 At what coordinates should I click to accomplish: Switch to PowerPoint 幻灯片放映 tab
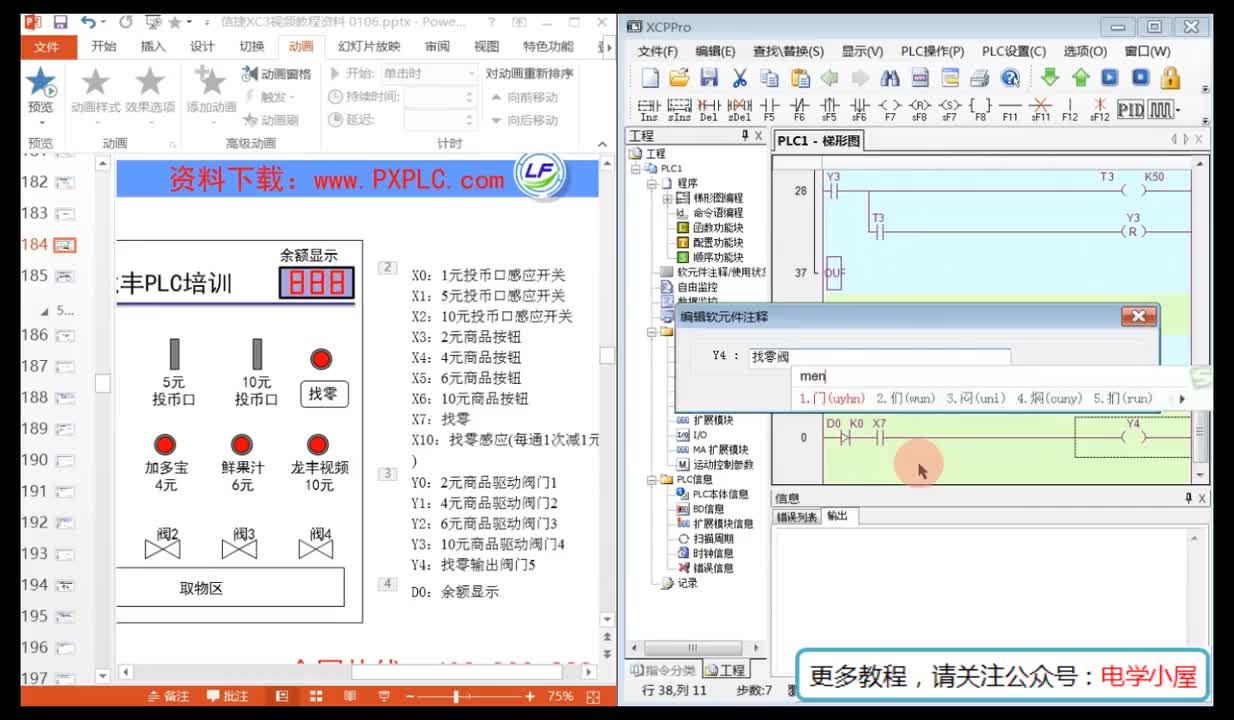pyautogui.click(x=369, y=46)
